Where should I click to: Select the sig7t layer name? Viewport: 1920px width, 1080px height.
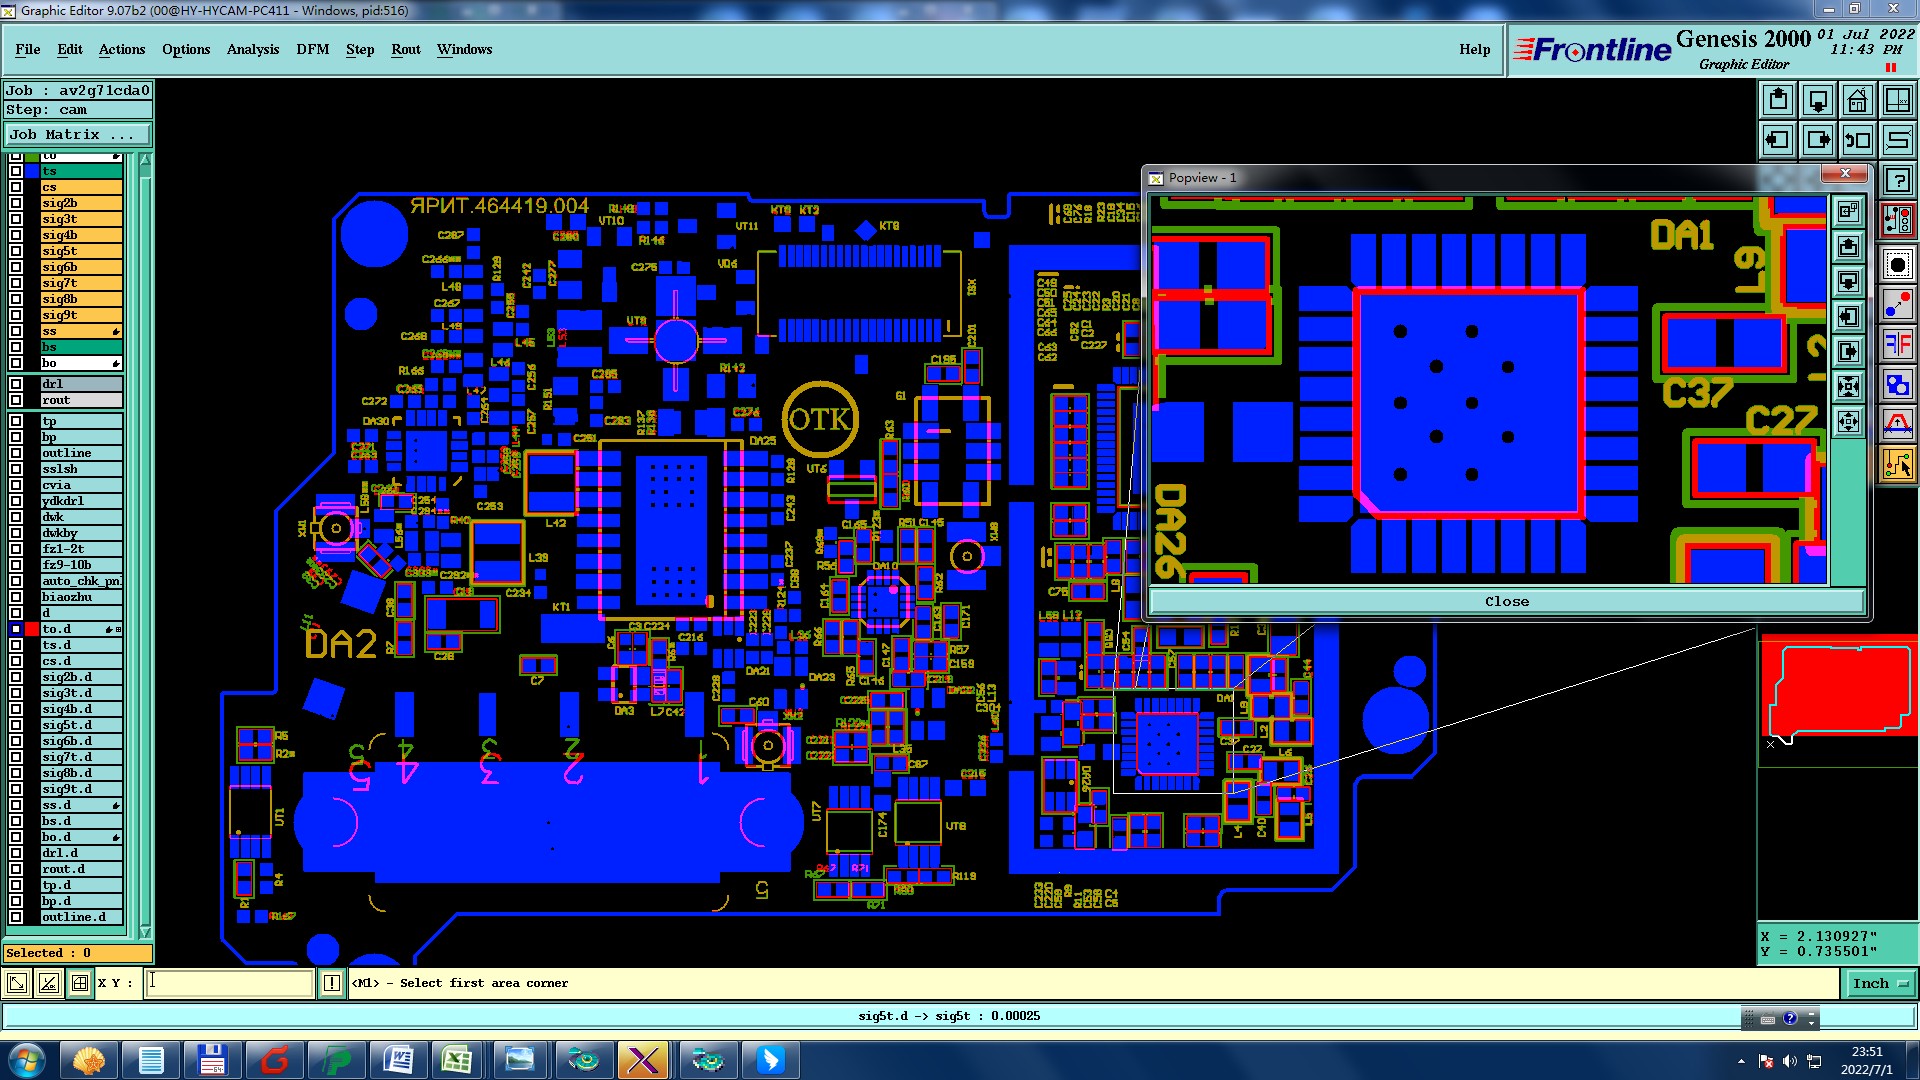[81, 283]
